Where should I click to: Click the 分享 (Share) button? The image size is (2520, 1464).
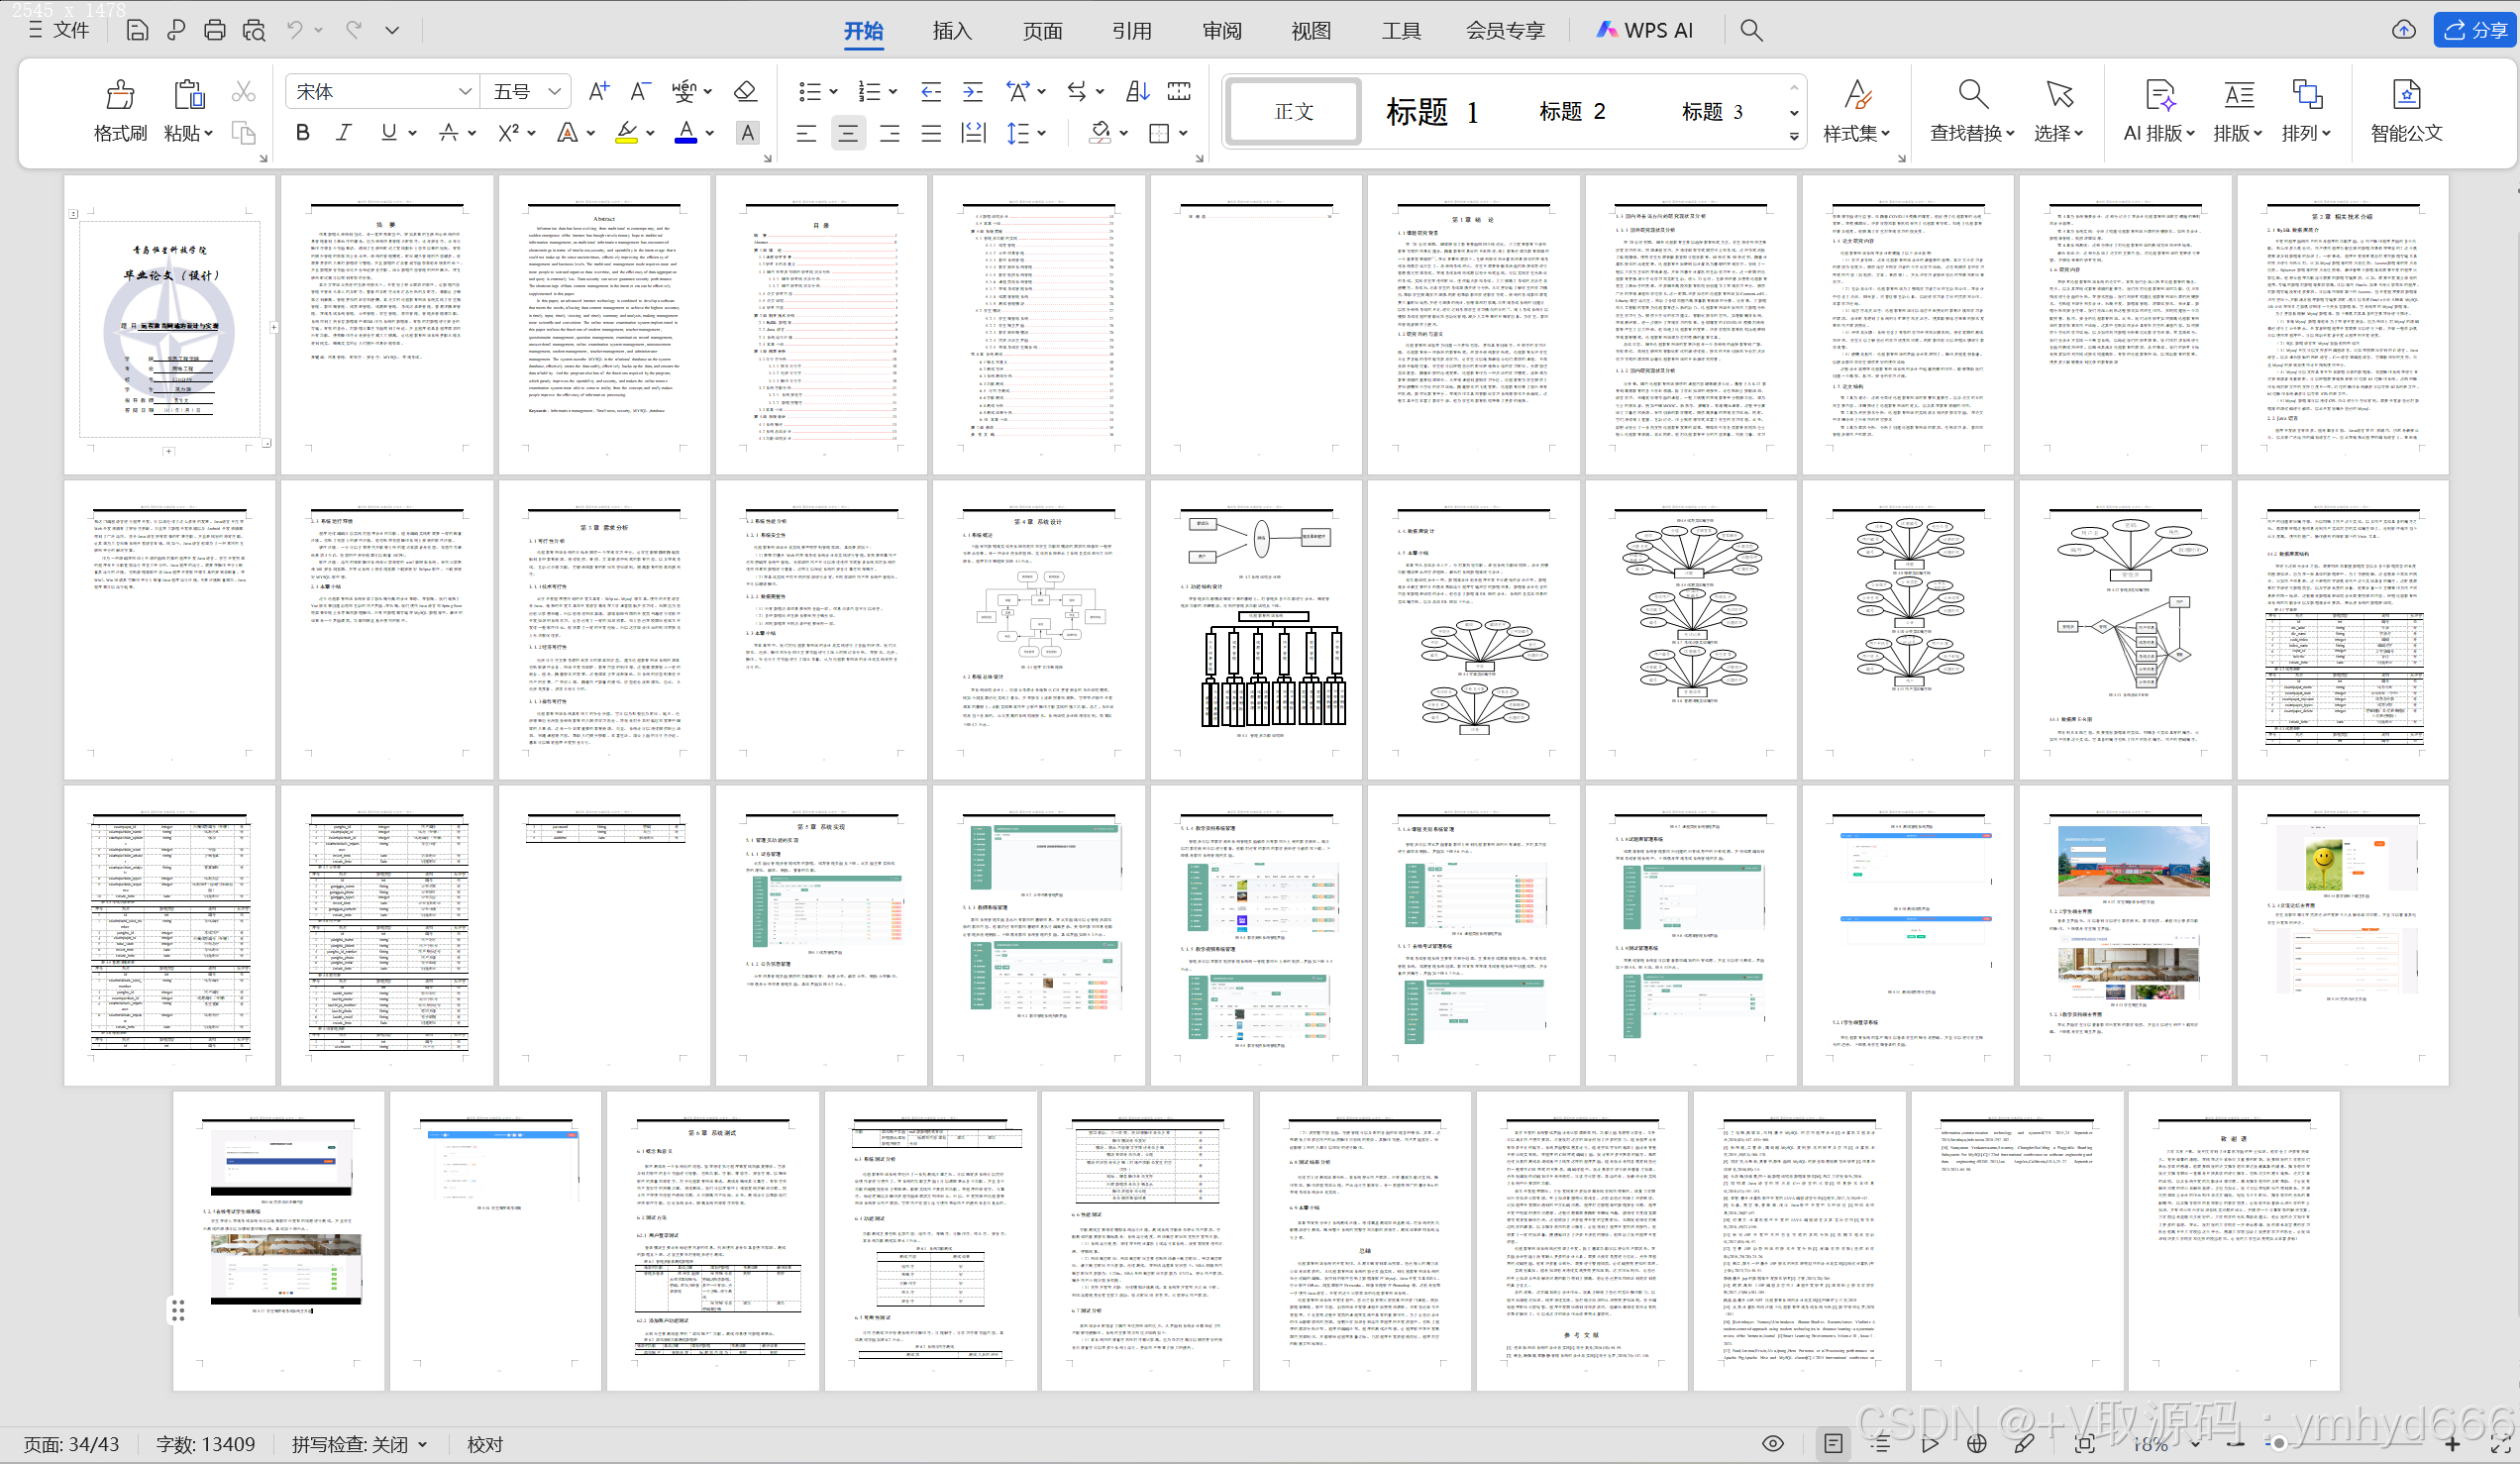click(x=2476, y=30)
